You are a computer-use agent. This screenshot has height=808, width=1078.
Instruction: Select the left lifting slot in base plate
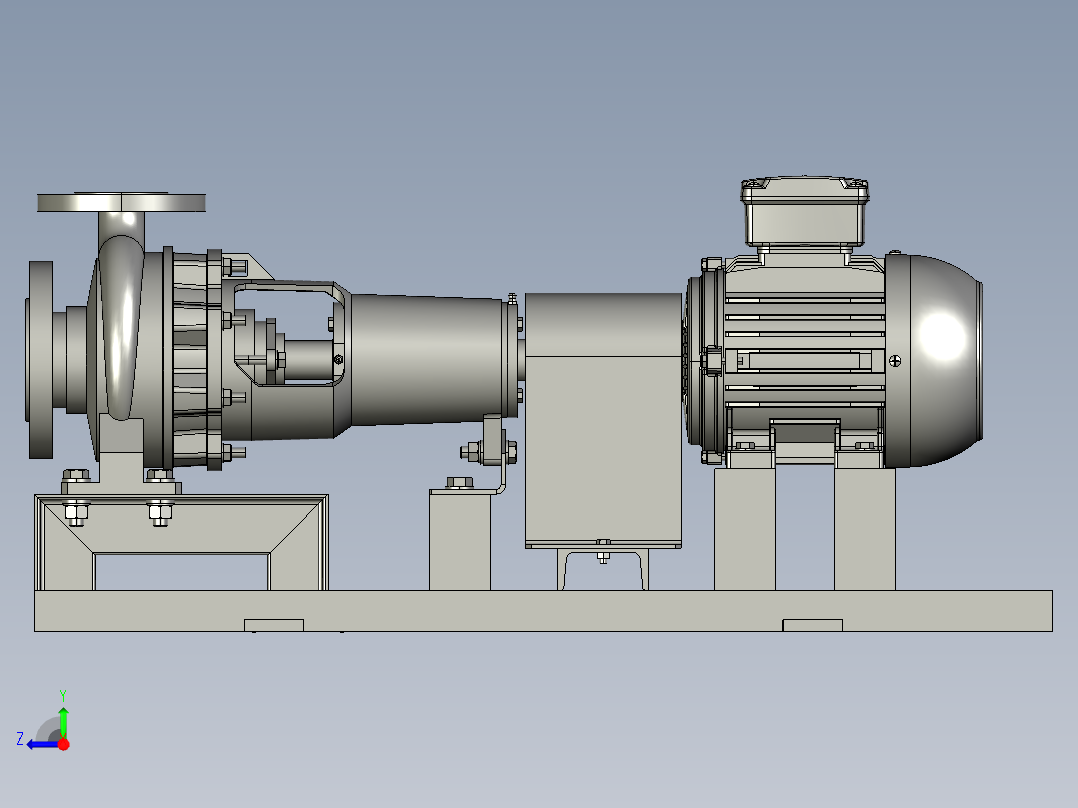[274, 625]
